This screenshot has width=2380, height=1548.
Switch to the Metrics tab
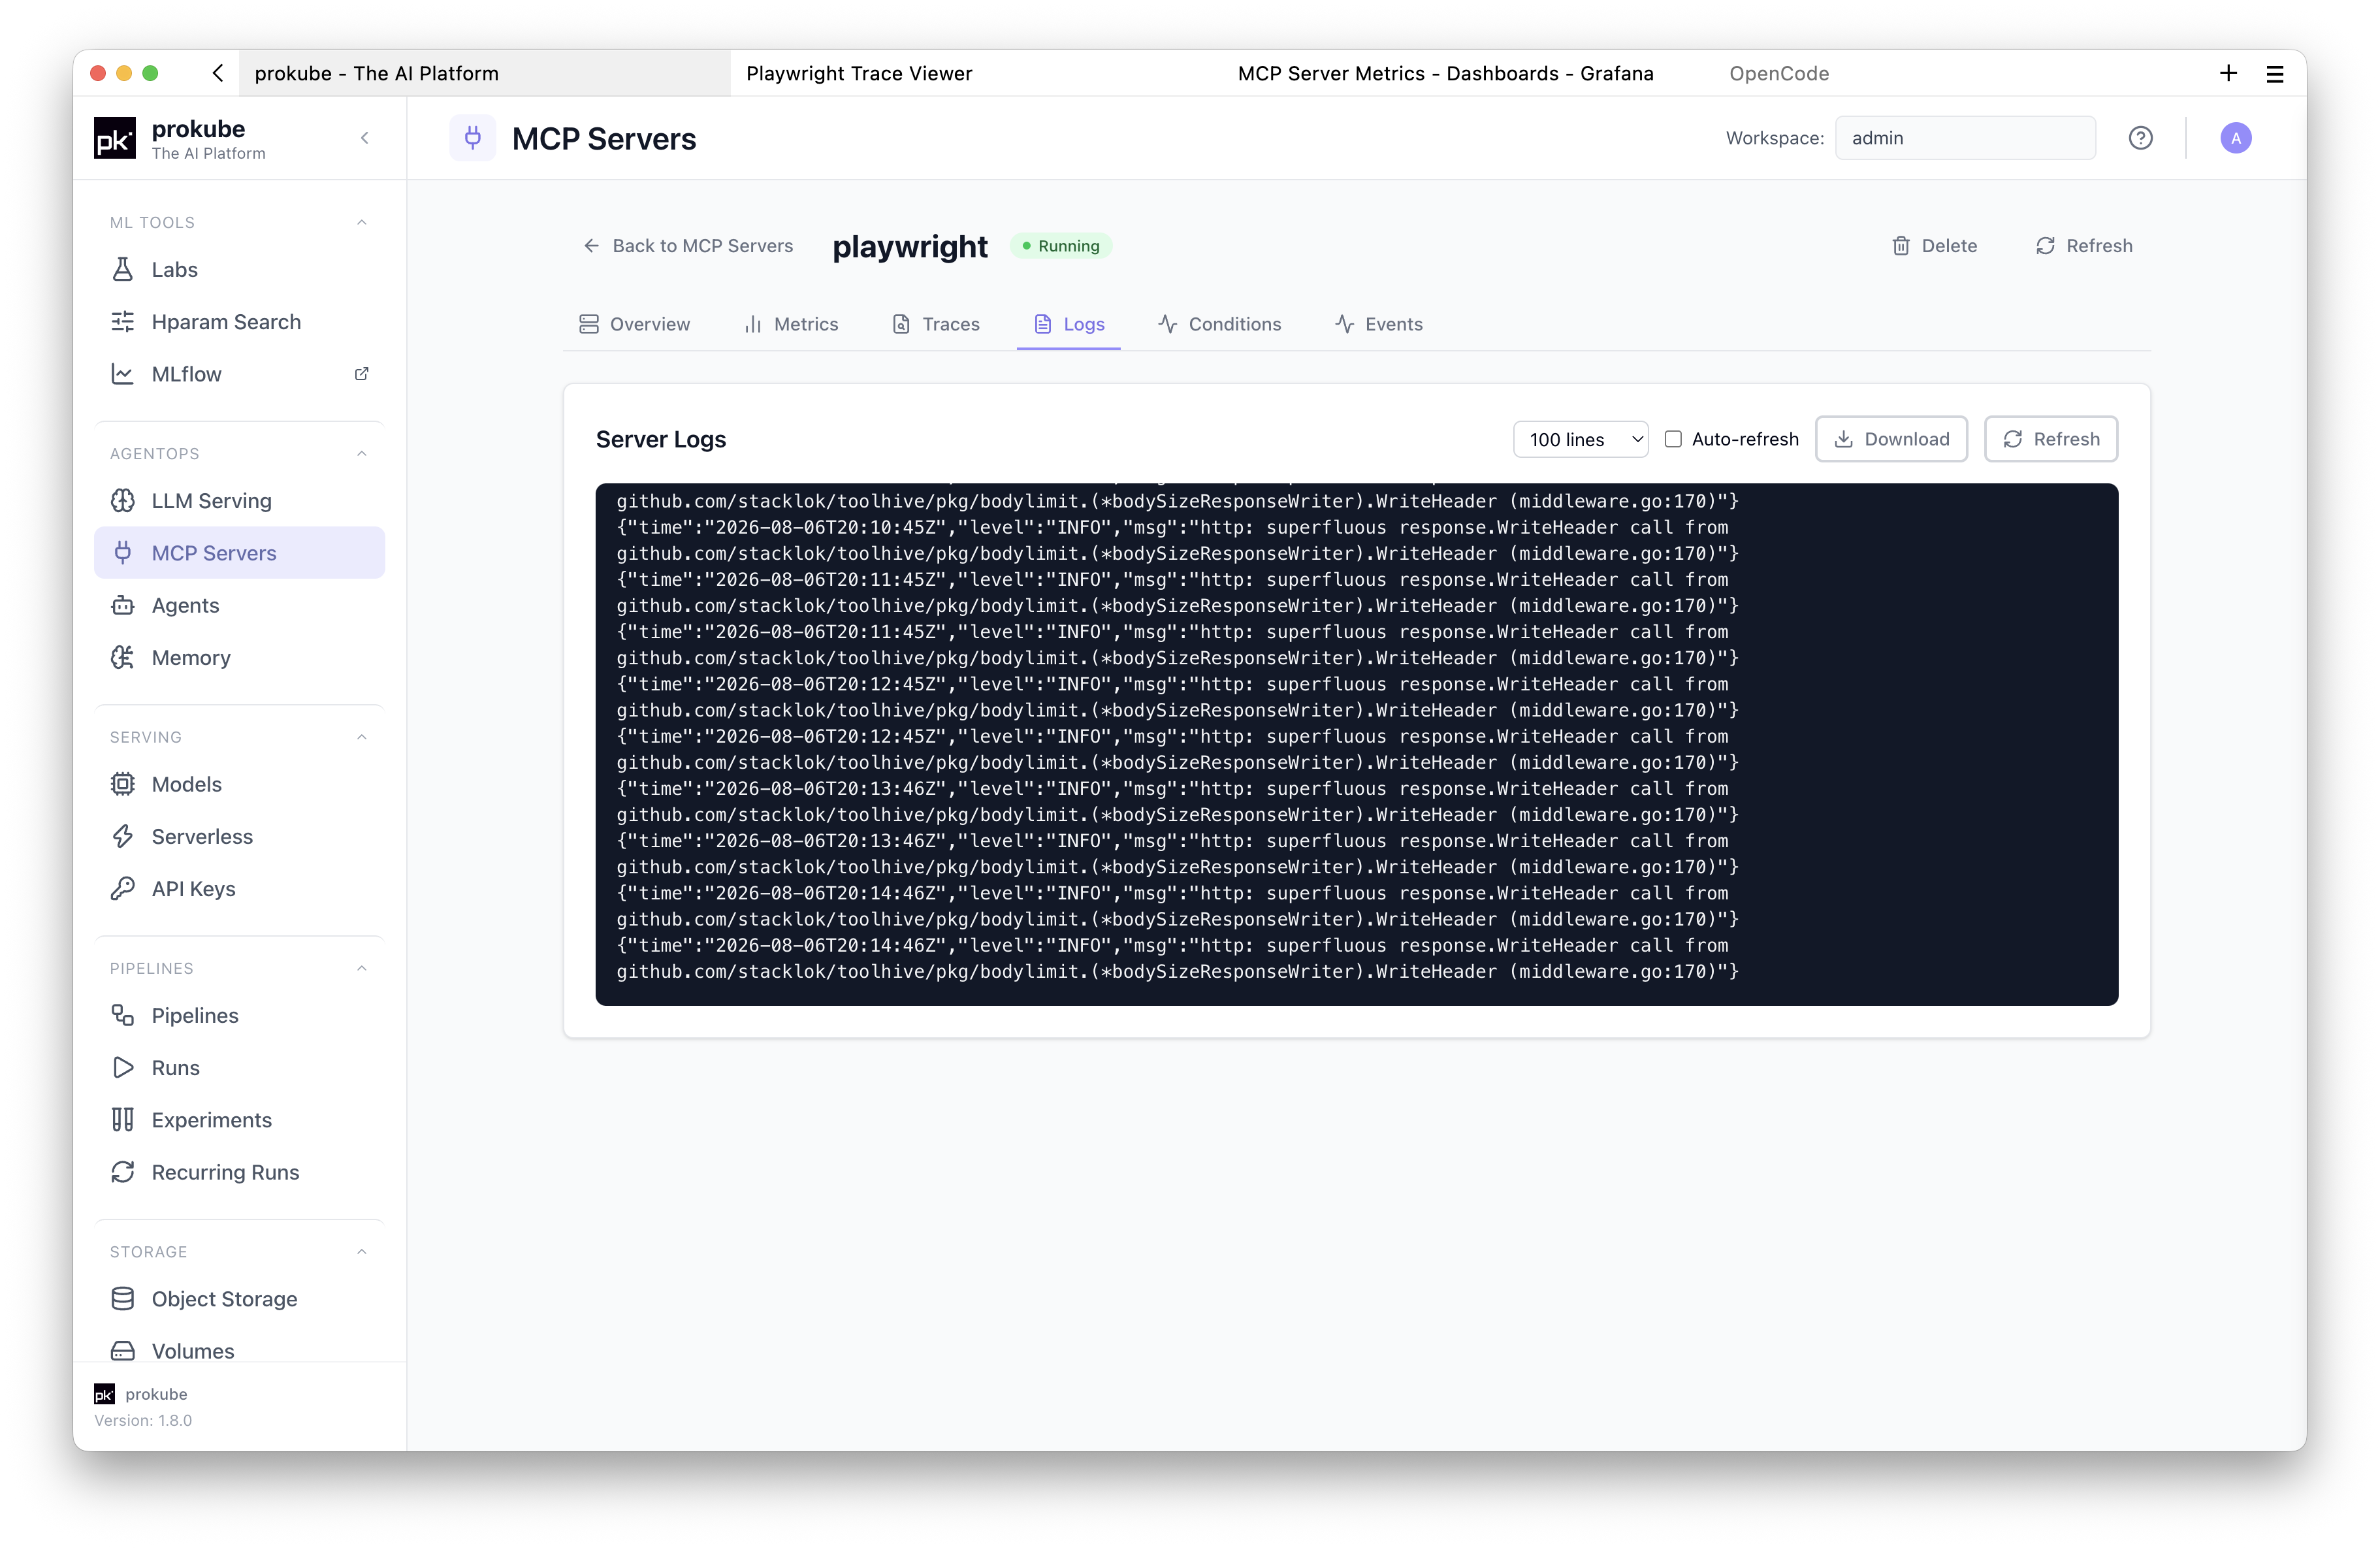(x=791, y=324)
